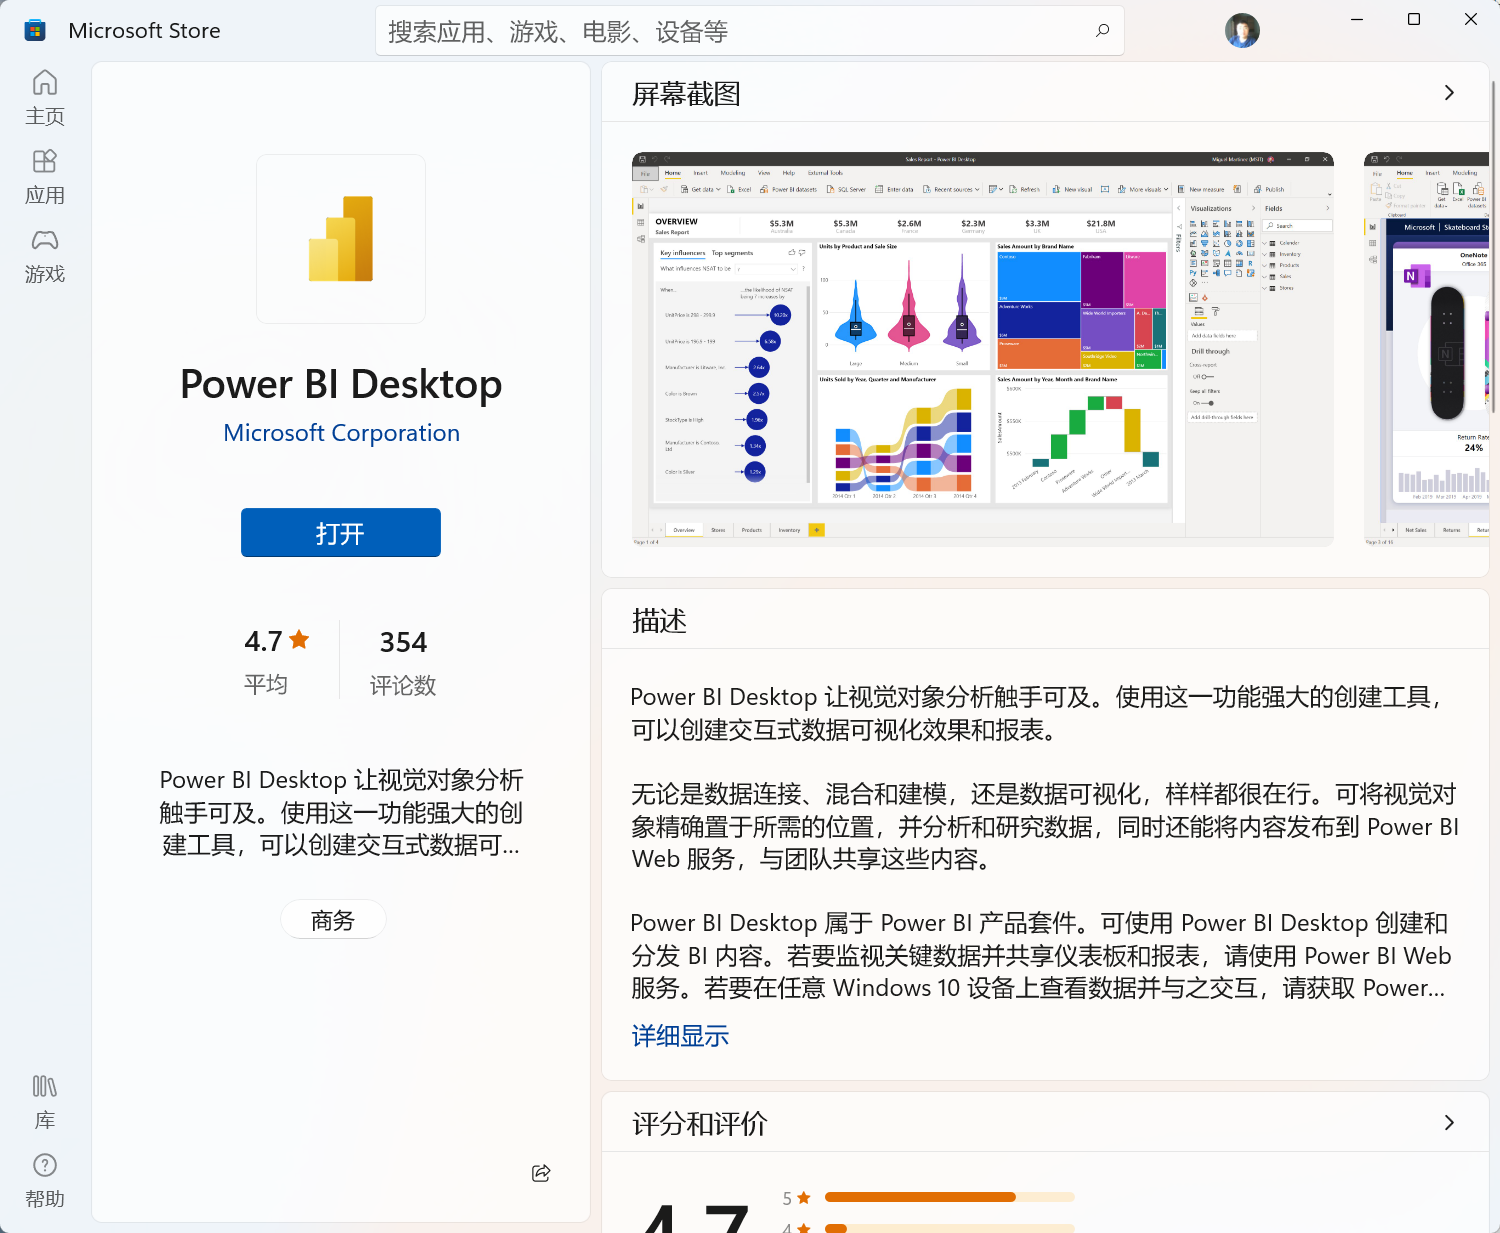Viewport: 1500px width, 1233px height.
Task: Click the 屏幕截图 heading
Action: pos(686,94)
